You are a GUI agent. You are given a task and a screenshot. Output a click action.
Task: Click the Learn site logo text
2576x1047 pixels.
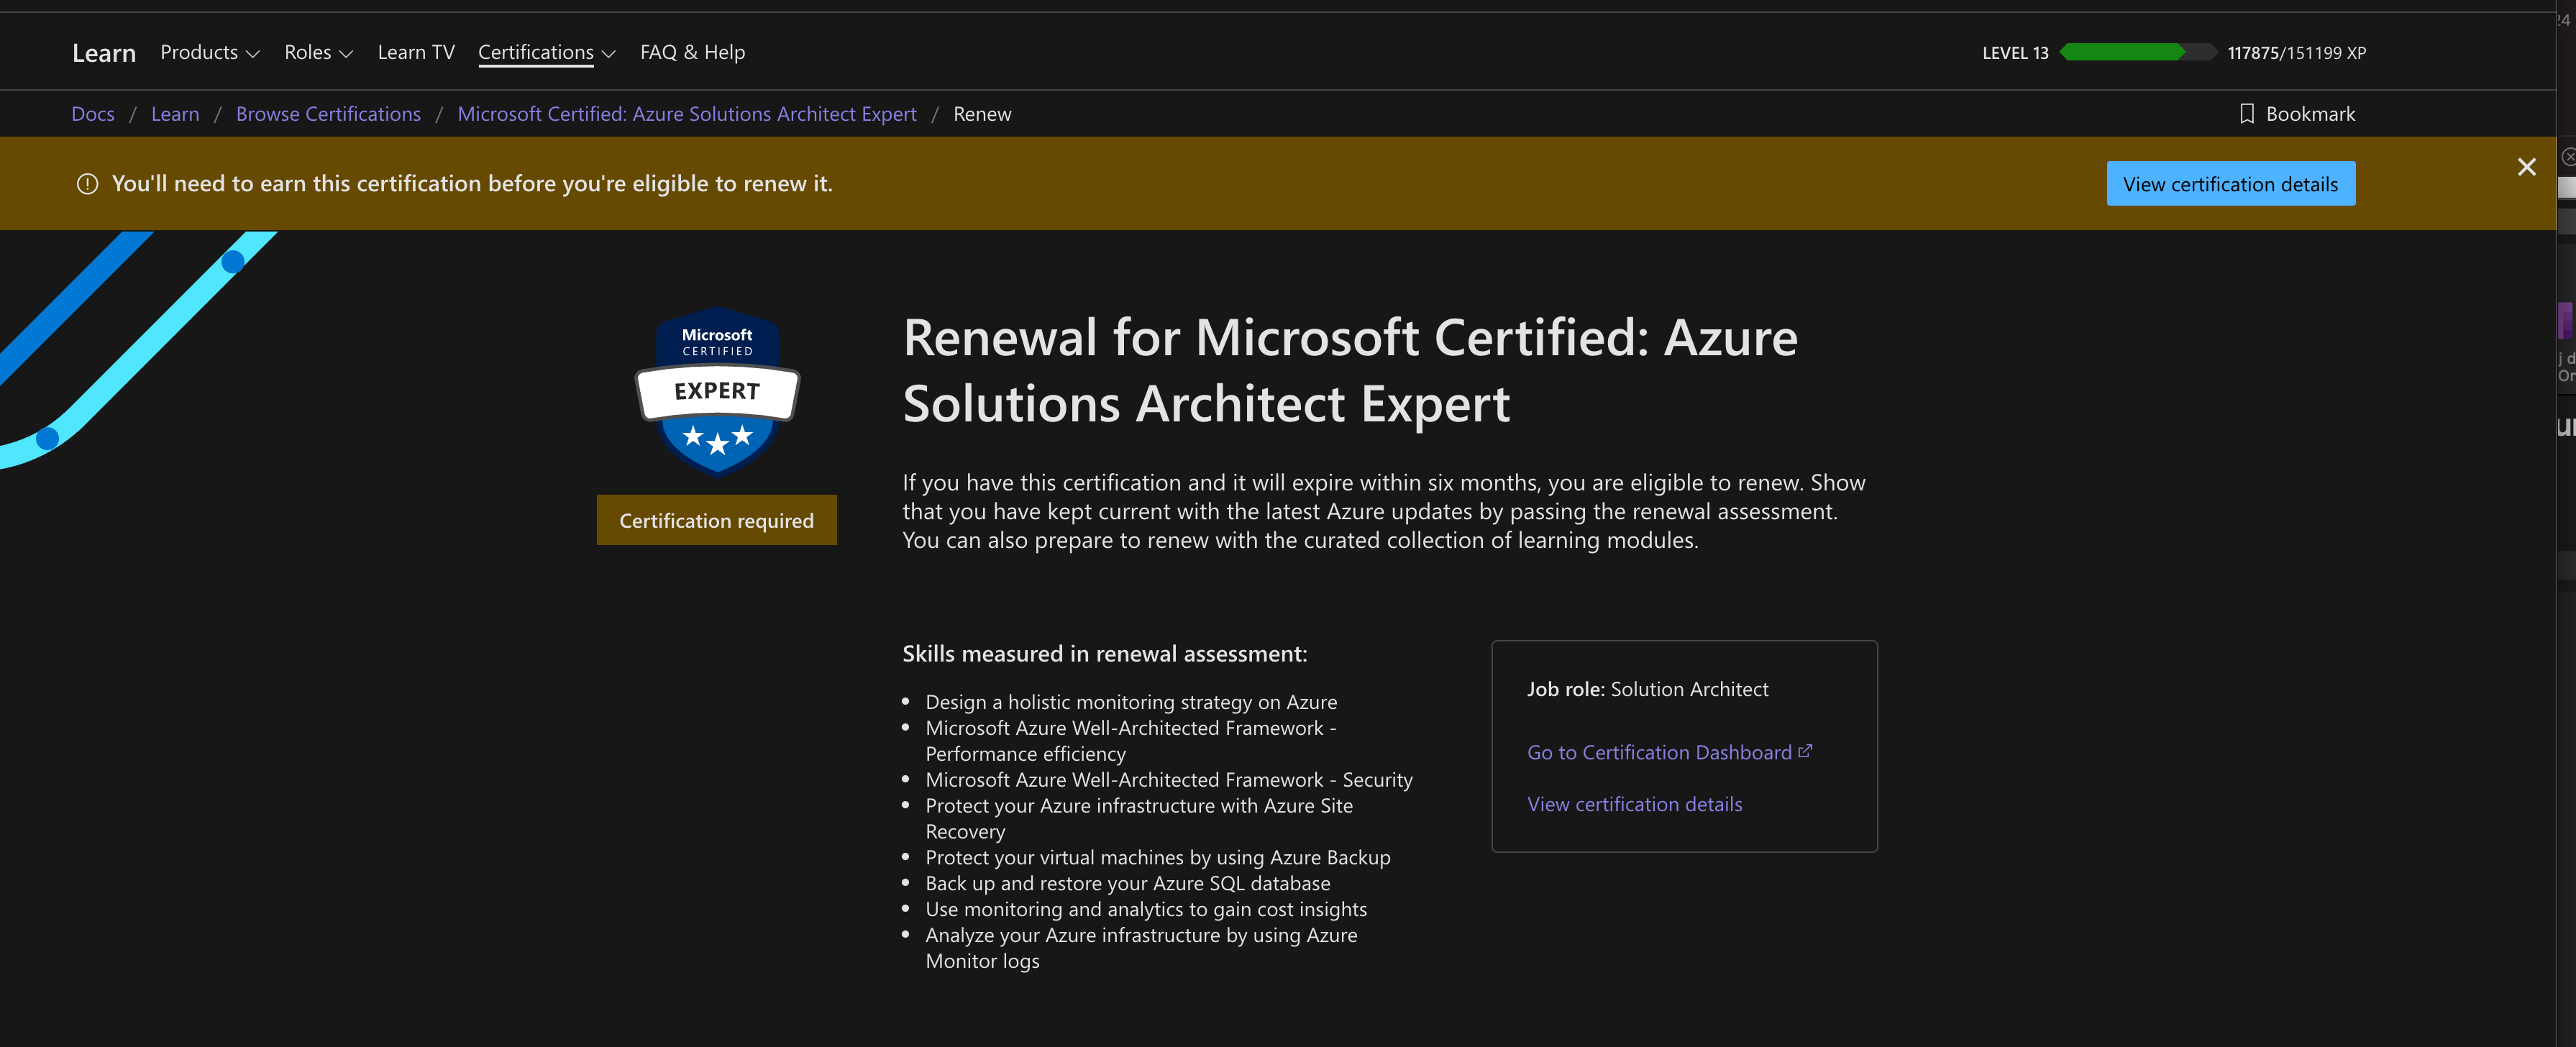[104, 54]
